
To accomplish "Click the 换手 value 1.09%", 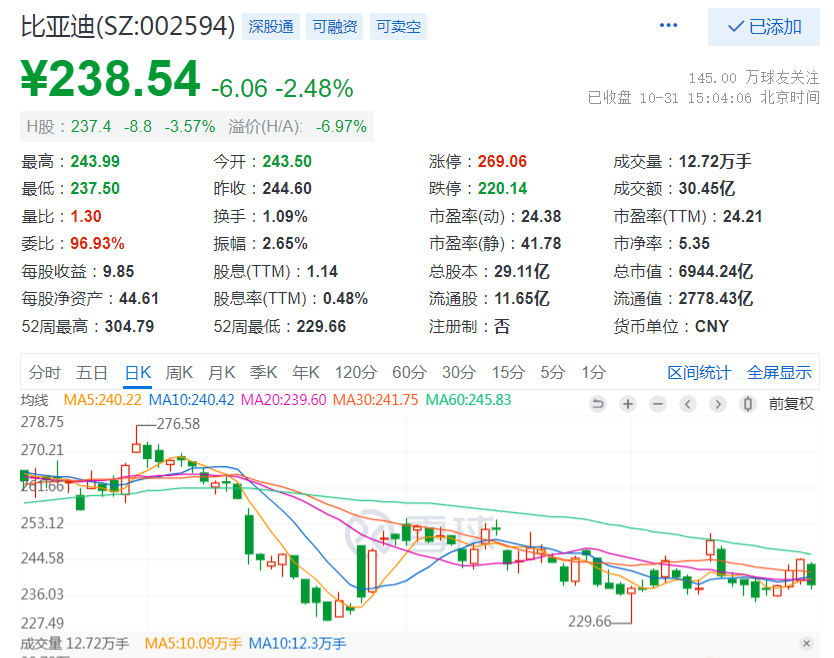I will point(285,216).
